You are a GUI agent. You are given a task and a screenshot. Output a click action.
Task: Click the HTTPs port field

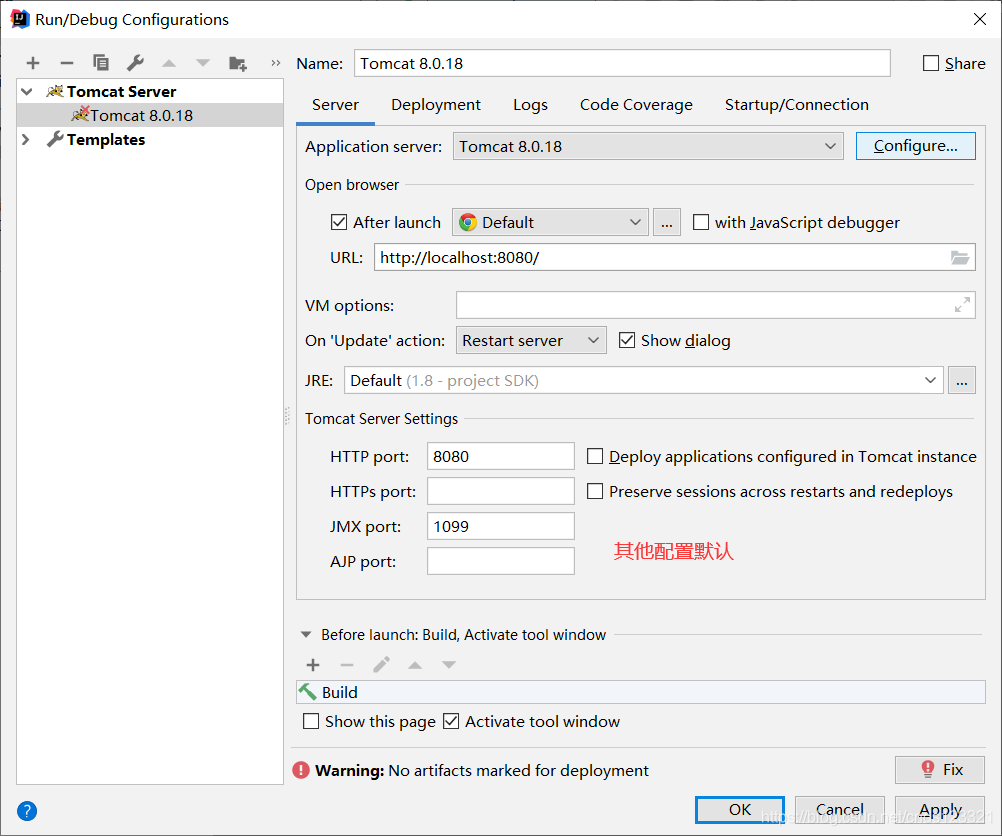click(500, 492)
